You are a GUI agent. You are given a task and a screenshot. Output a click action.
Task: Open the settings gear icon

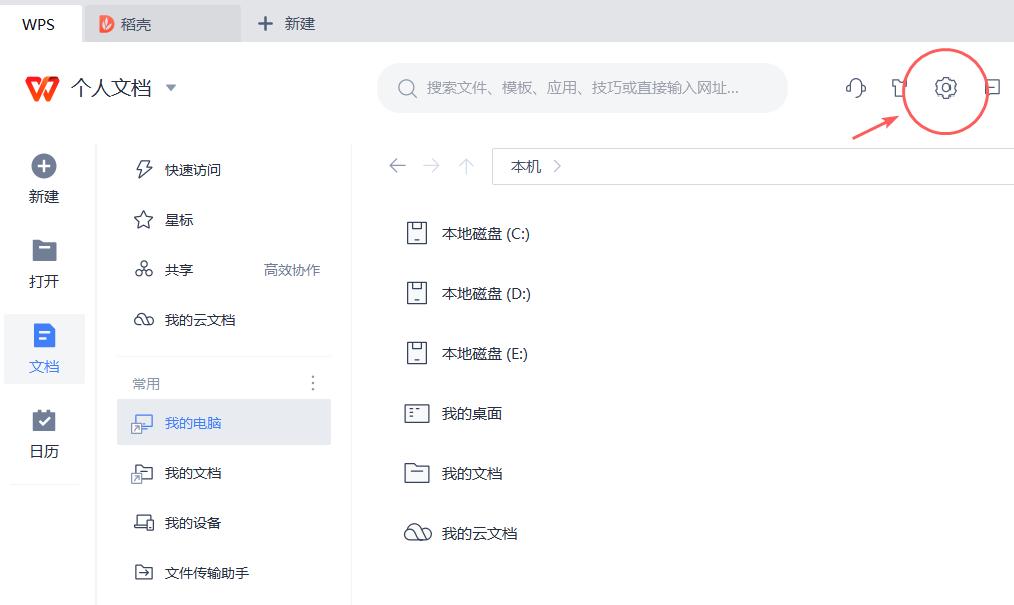point(943,88)
